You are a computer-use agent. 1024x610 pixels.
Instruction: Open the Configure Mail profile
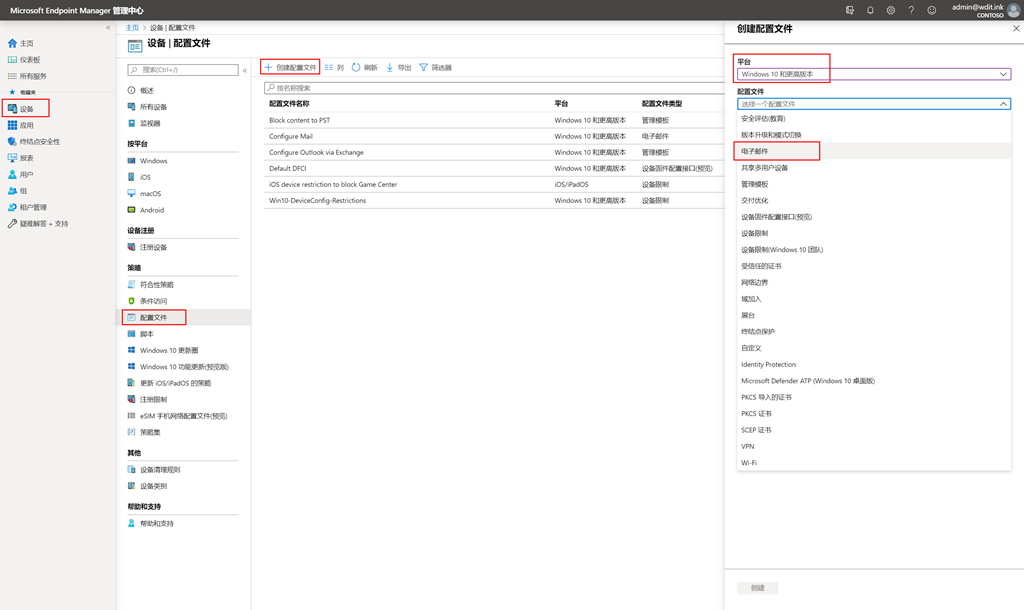point(291,136)
